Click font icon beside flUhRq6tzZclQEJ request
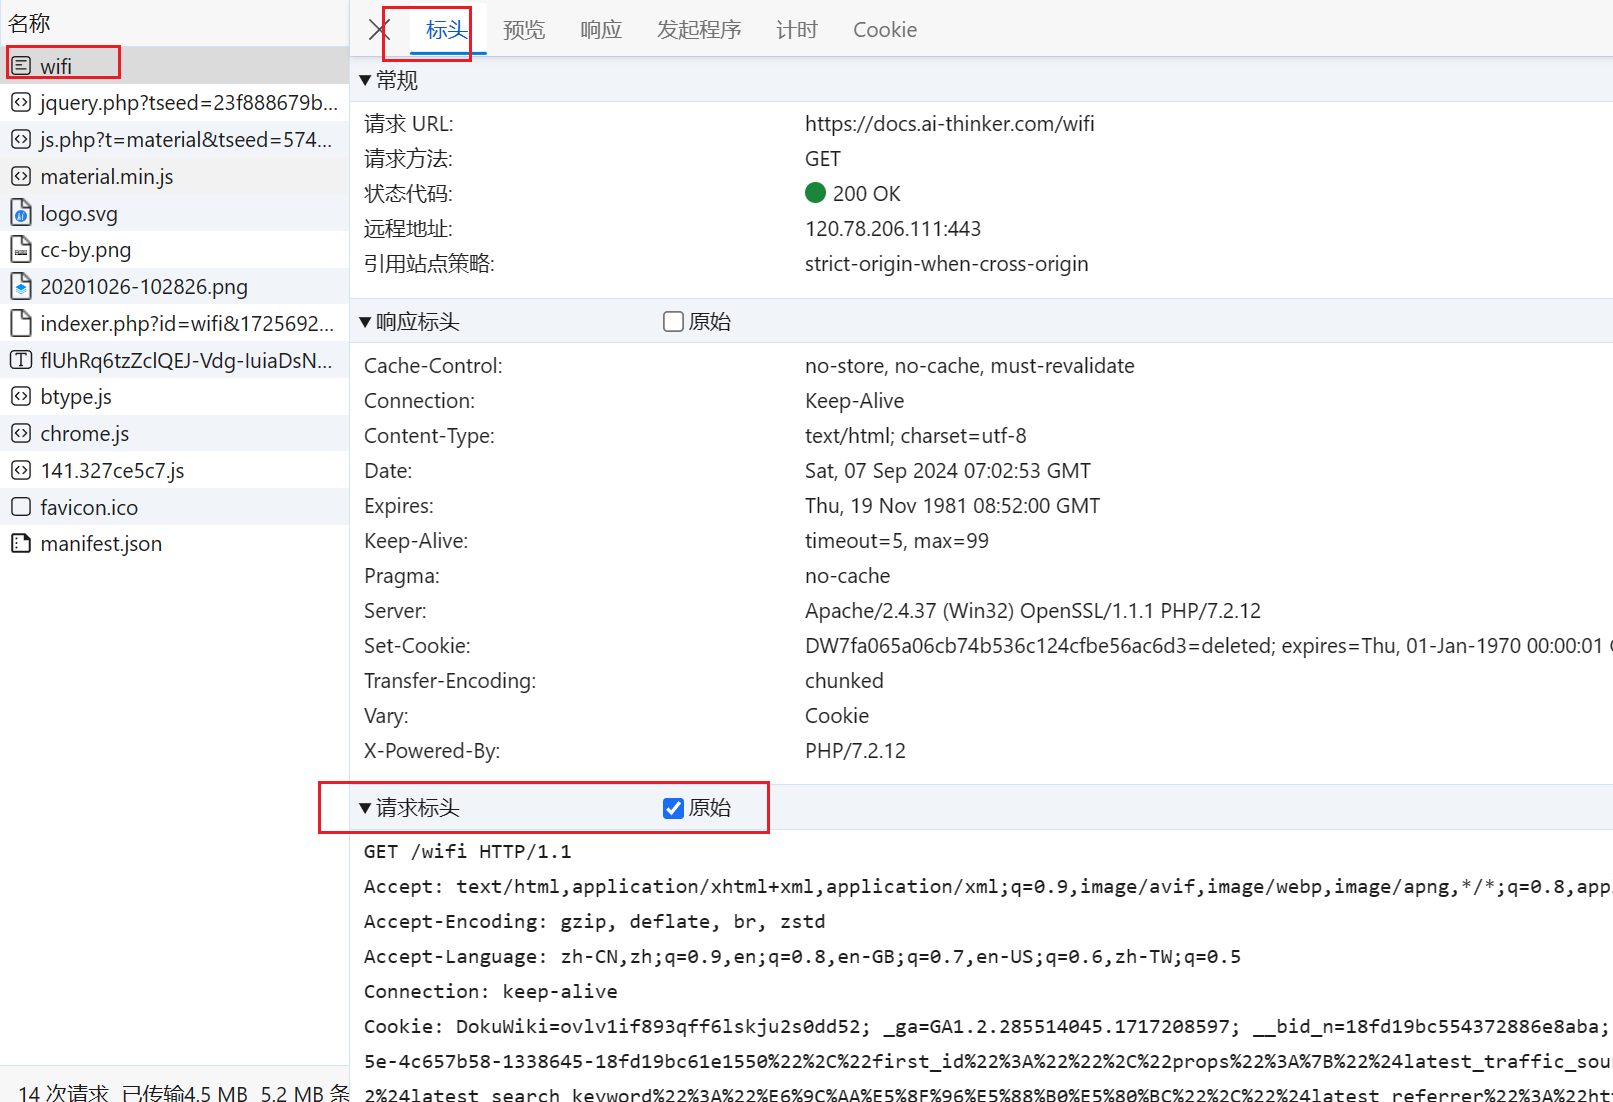Viewport: 1613px width, 1102px height. pyautogui.click(x=21, y=360)
